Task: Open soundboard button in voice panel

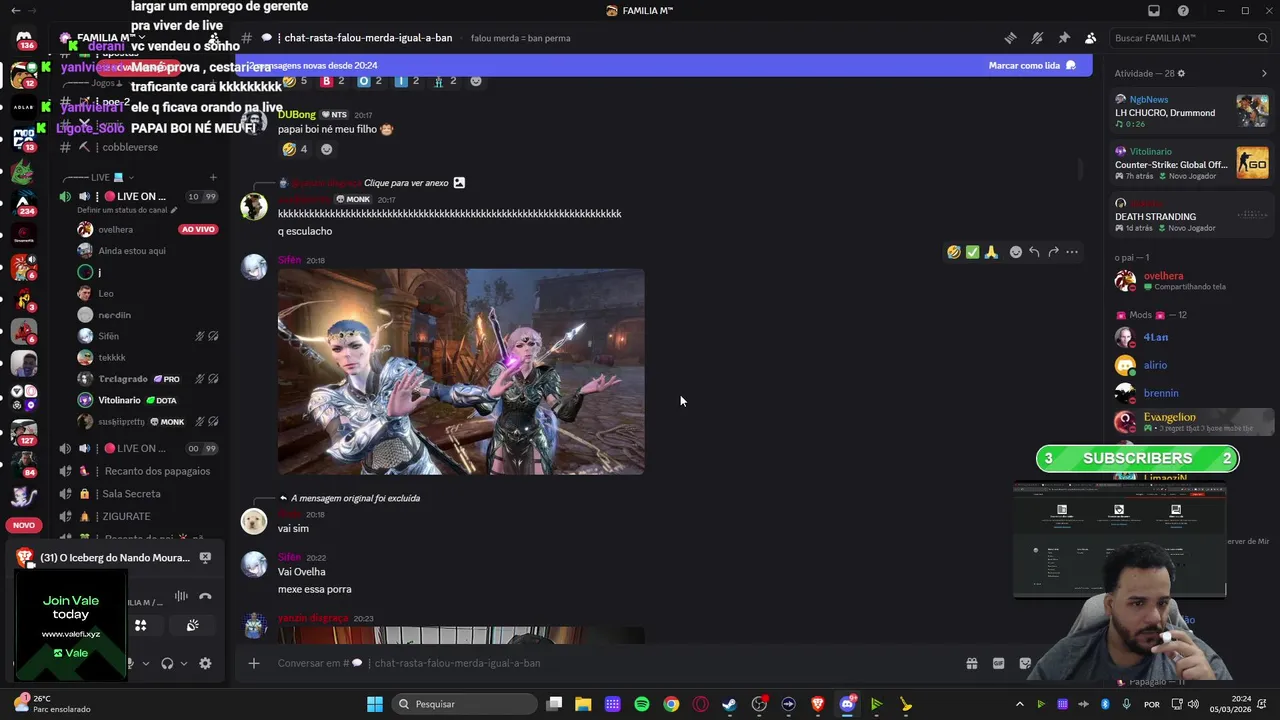Action: (192, 625)
